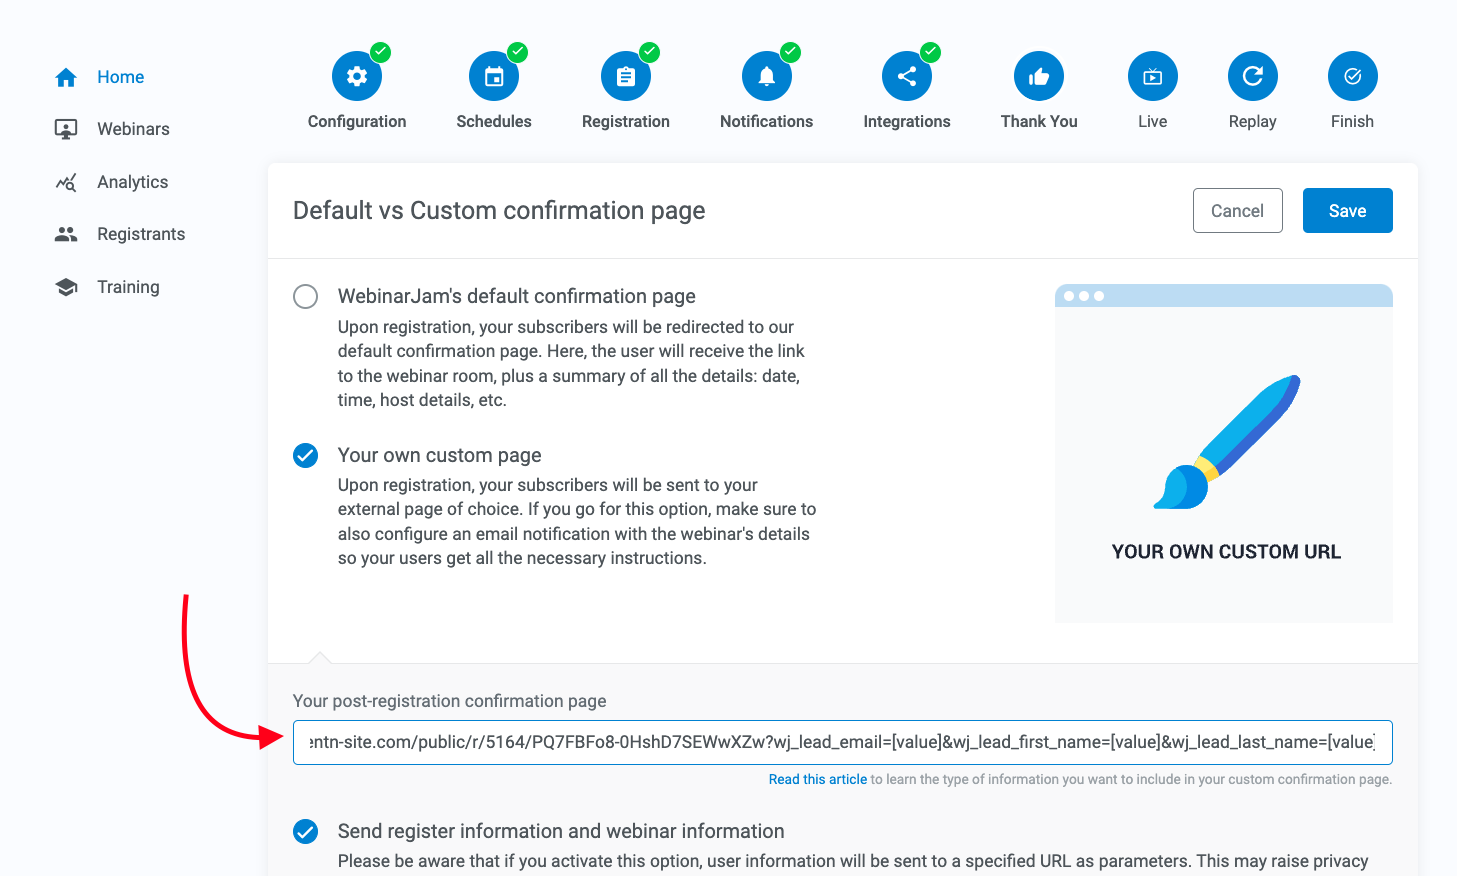This screenshot has width=1457, height=876.
Task: Follow the Read this article link
Action: click(x=818, y=779)
